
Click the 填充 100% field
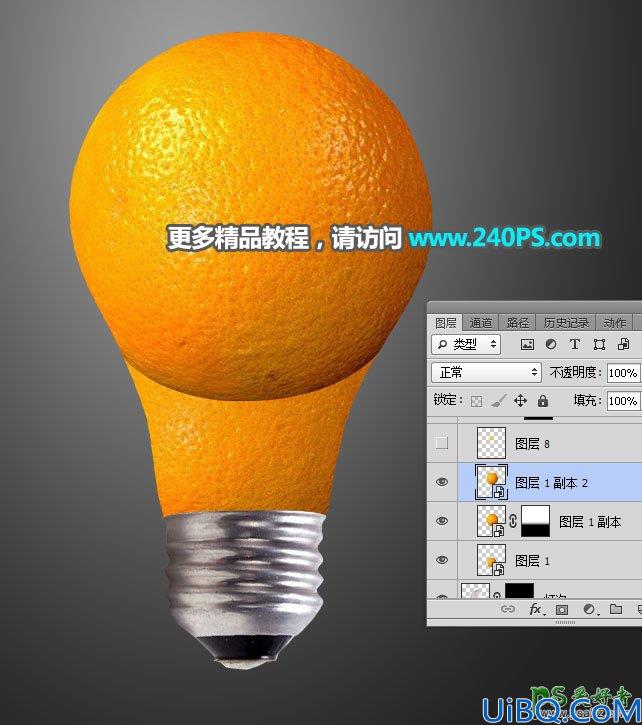pos(623,400)
